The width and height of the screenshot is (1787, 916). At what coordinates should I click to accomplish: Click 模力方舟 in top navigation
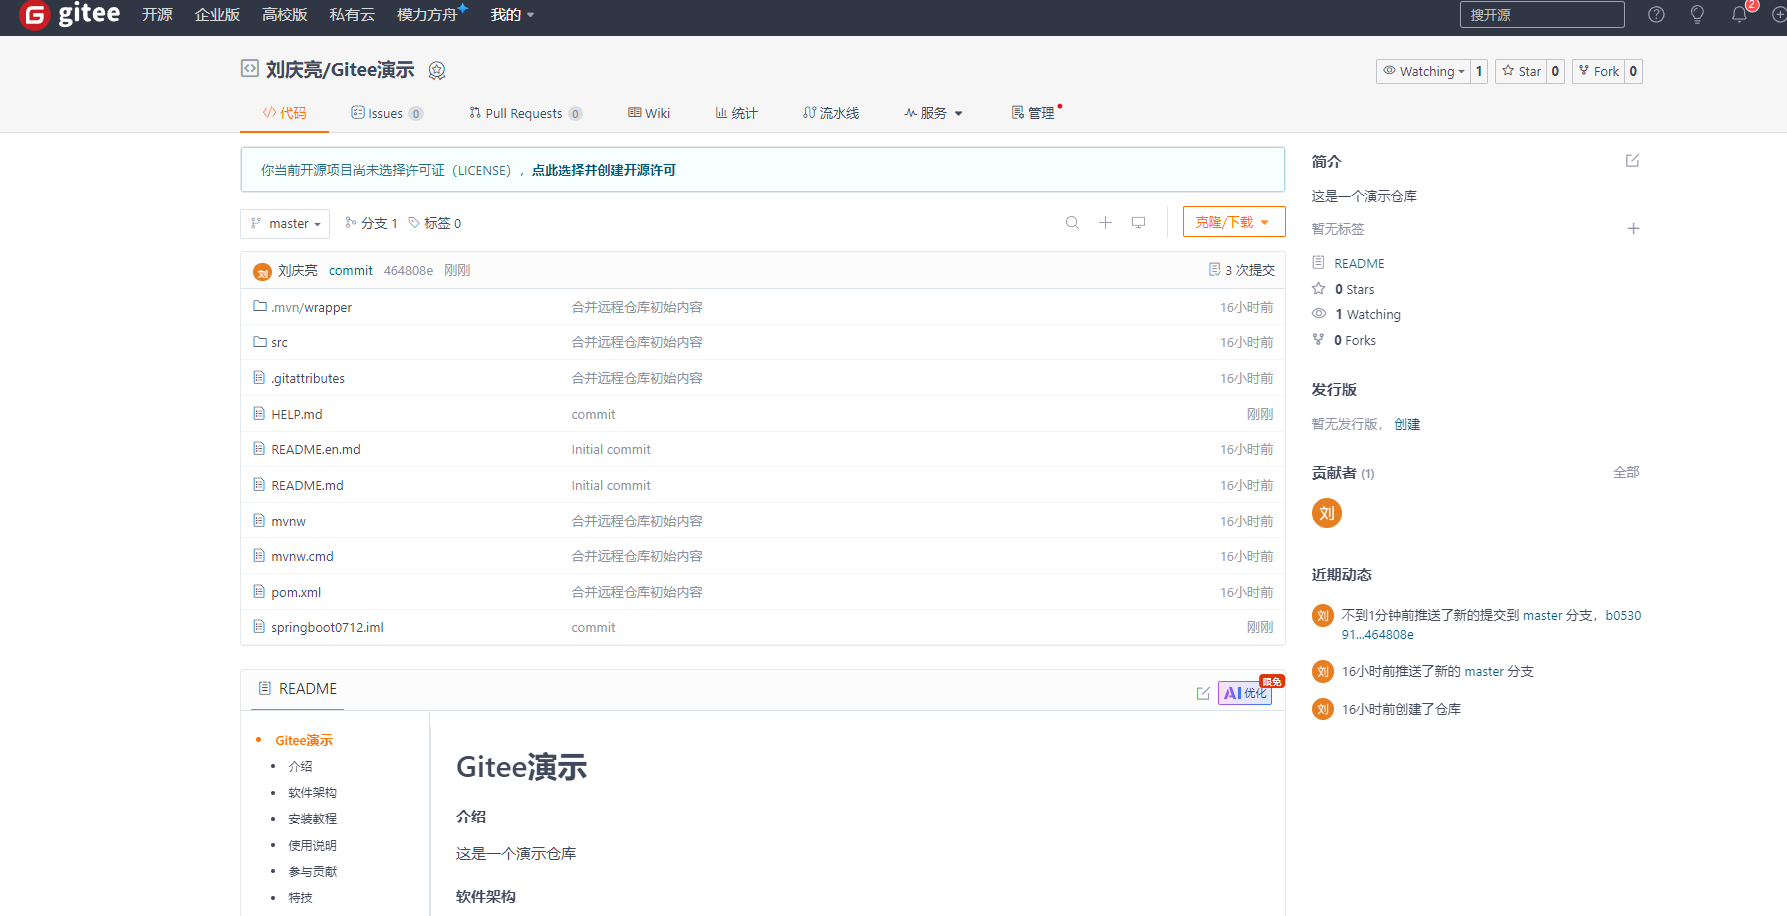point(427,14)
